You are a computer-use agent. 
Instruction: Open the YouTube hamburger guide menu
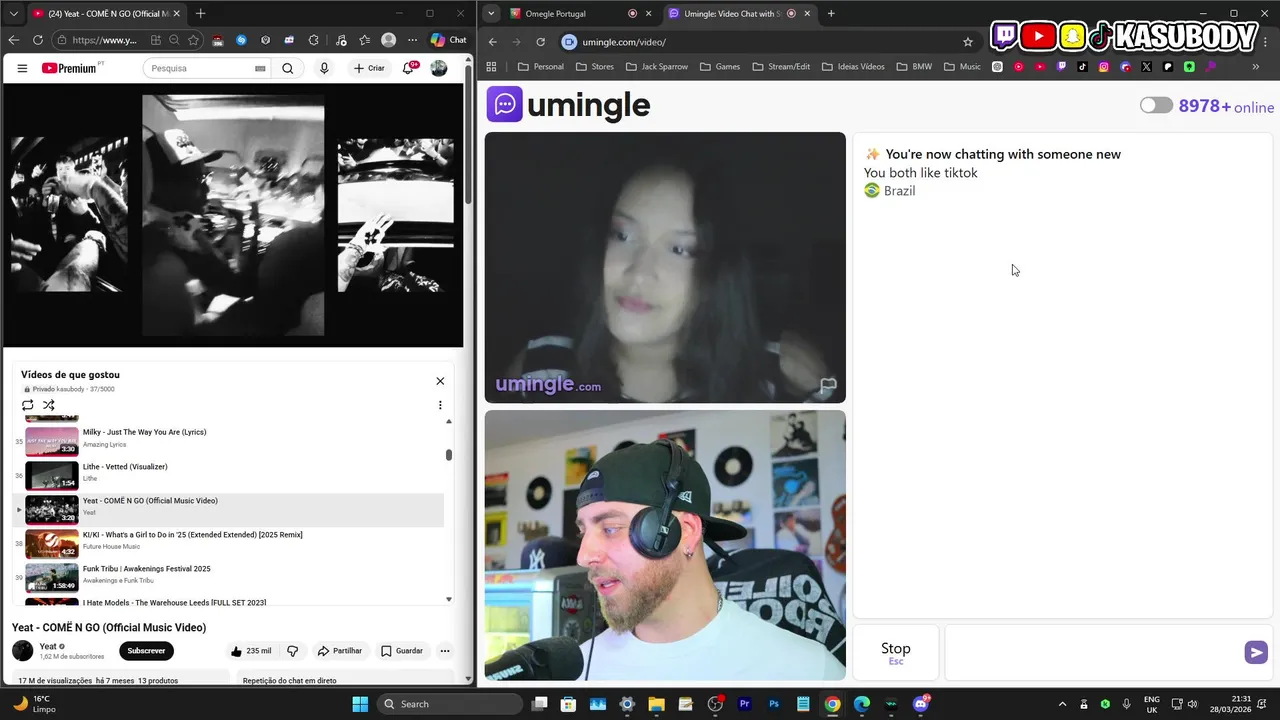tap(22, 68)
